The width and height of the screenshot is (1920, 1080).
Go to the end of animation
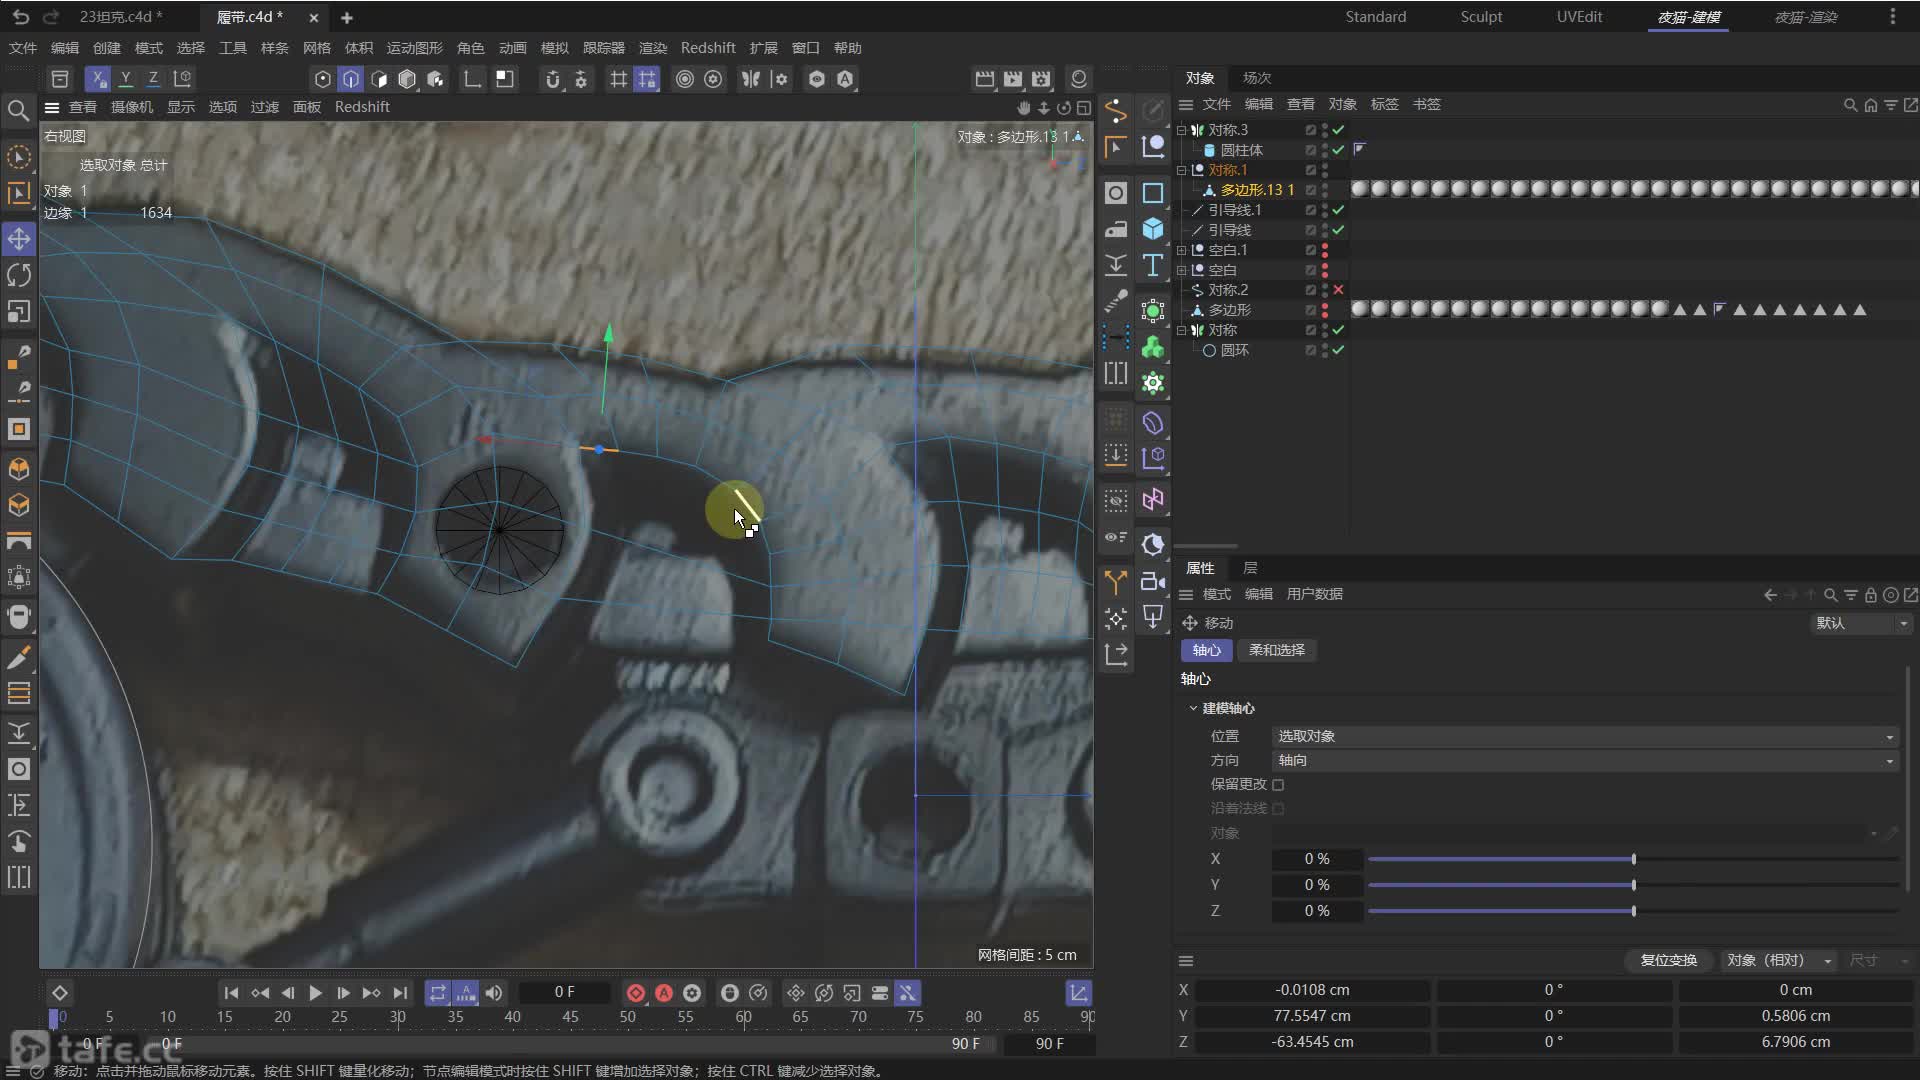(x=400, y=993)
